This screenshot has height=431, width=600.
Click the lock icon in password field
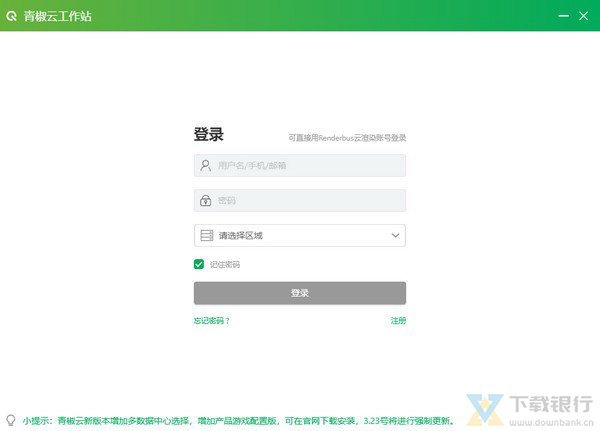(x=205, y=200)
